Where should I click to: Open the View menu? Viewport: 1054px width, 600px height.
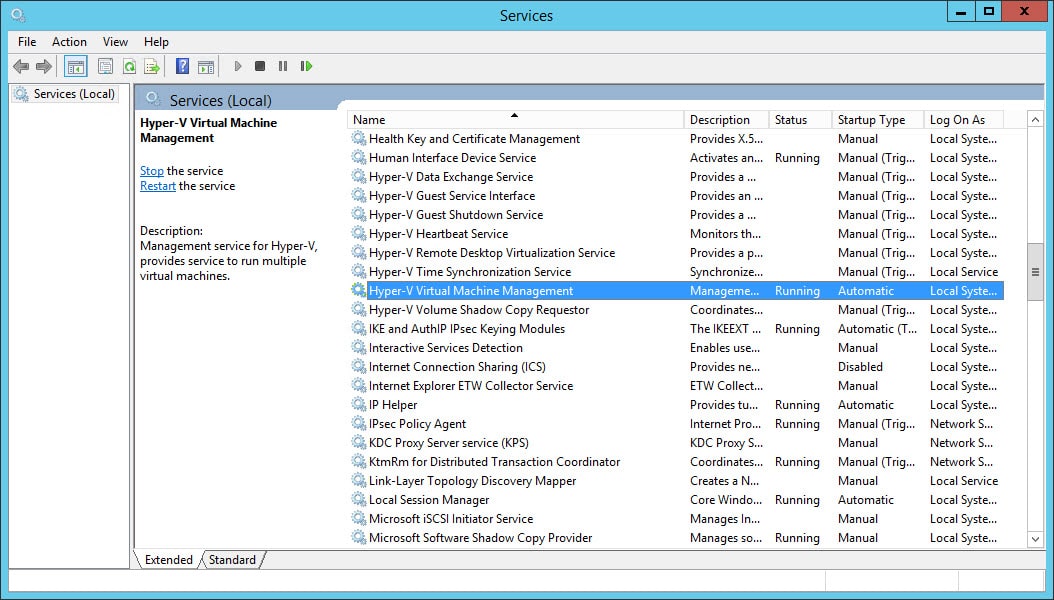click(115, 42)
